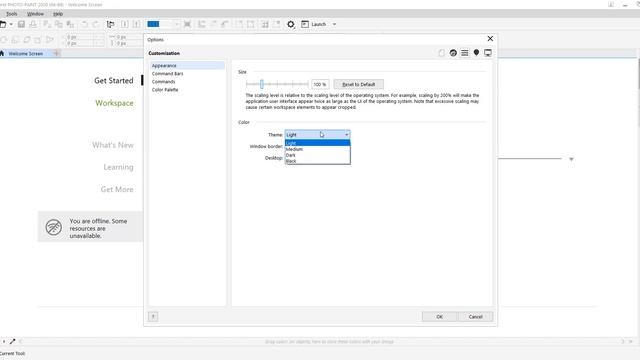
Task: Close the Options dialog with X
Action: [x=490, y=38]
